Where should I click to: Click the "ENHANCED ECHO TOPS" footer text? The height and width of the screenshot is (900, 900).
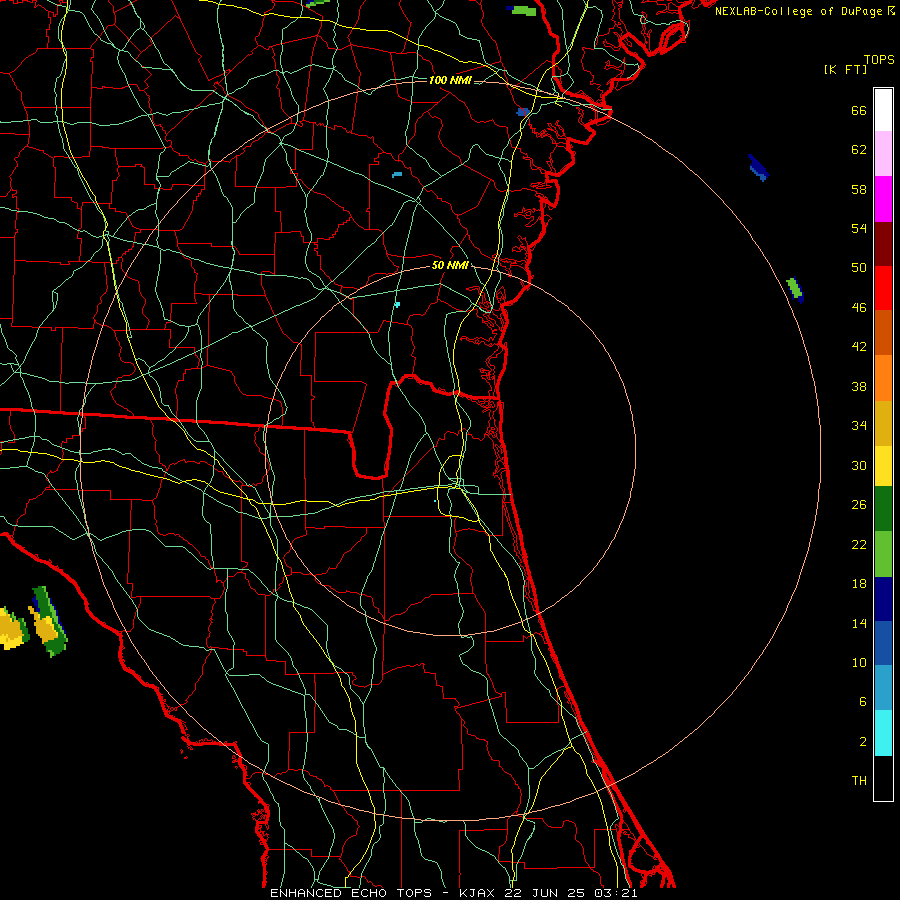[x=351, y=893]
